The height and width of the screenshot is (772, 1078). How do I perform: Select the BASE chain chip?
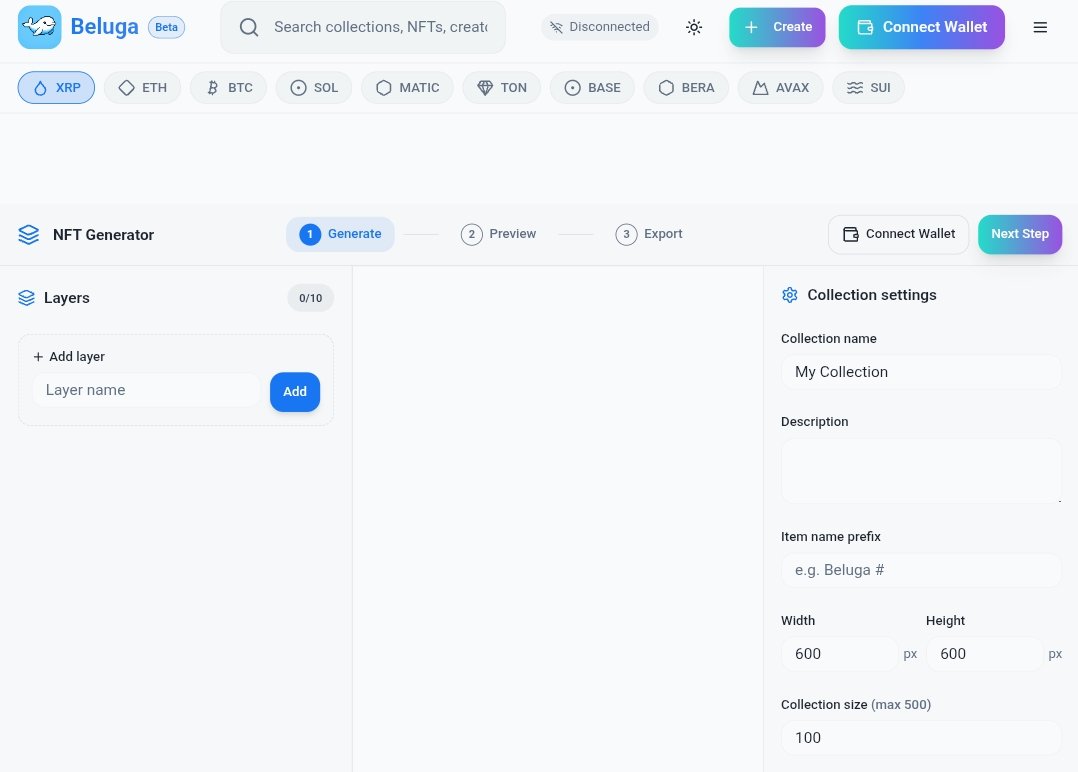[592, 88]
